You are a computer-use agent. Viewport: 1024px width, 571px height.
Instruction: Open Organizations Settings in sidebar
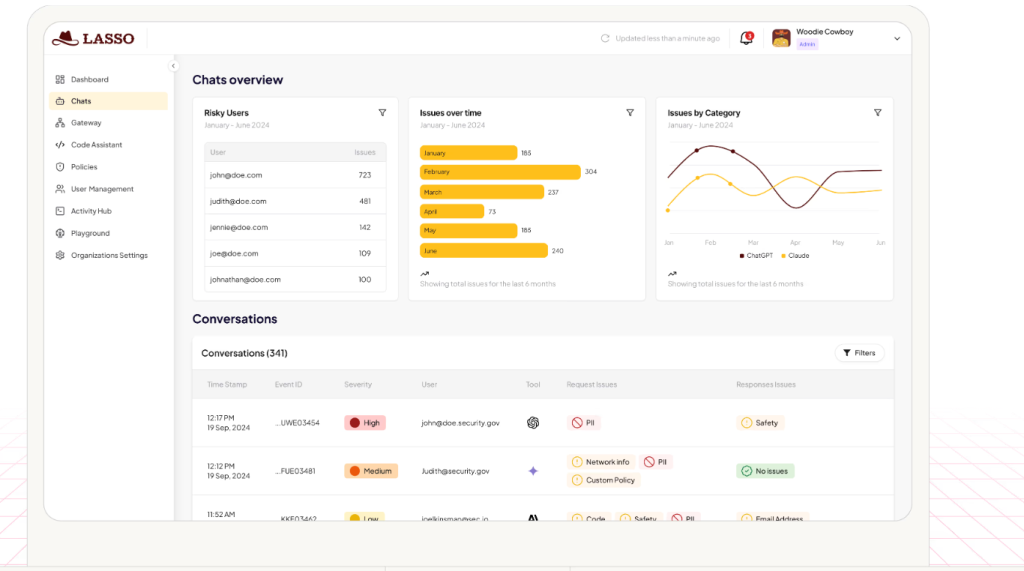(108, 255)
